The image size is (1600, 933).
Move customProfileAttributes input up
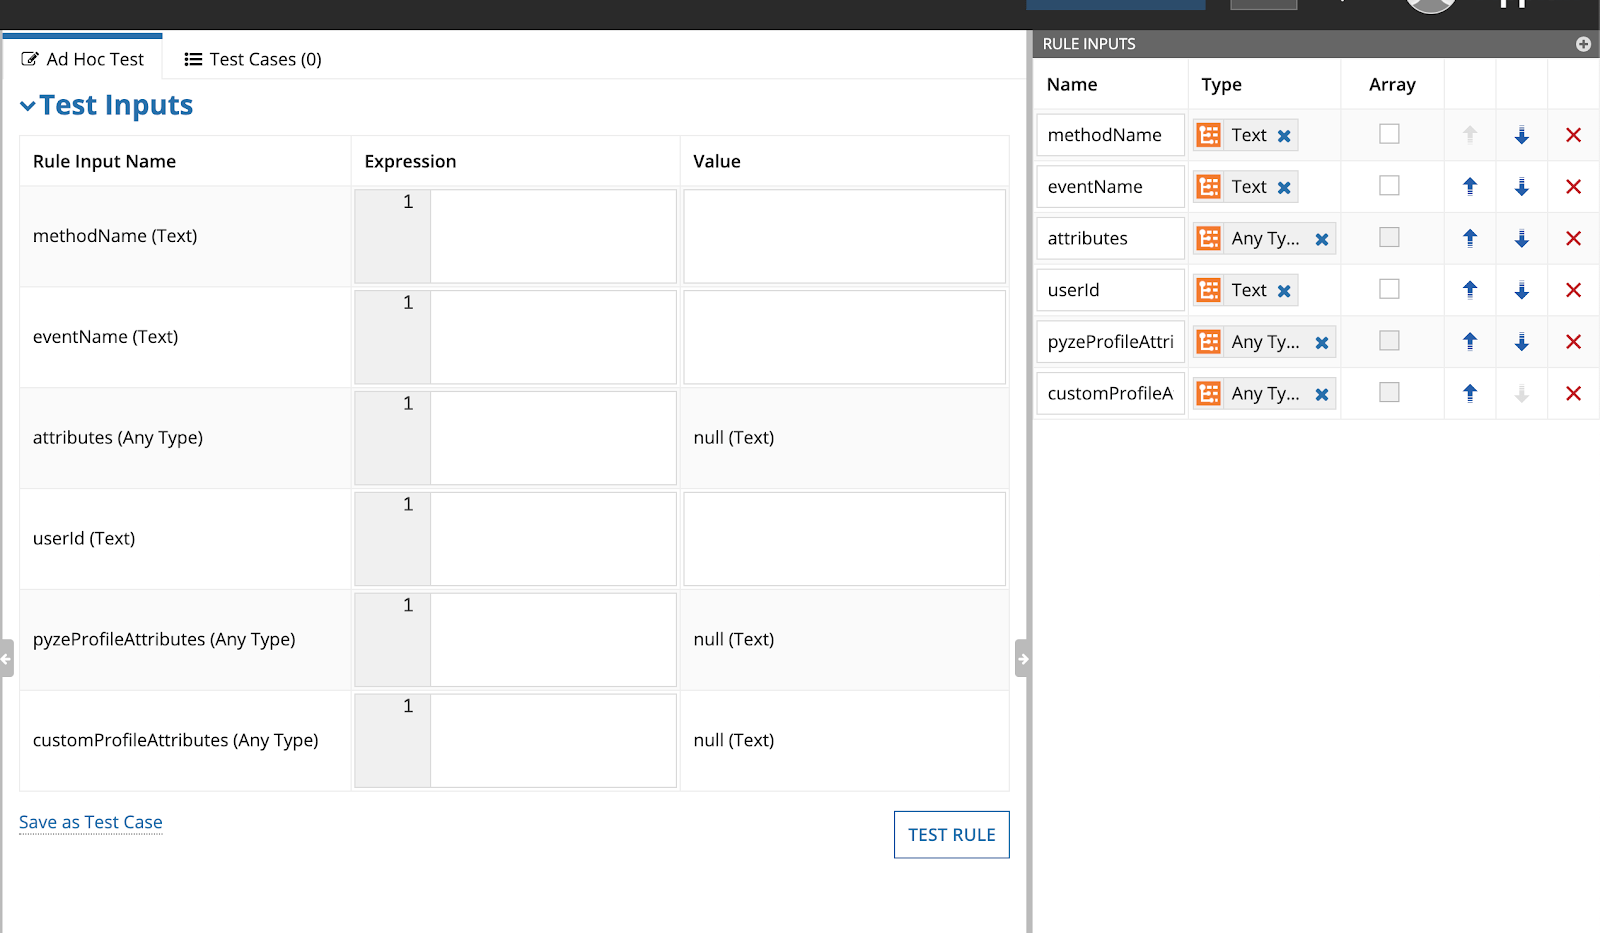point(1470,394)
